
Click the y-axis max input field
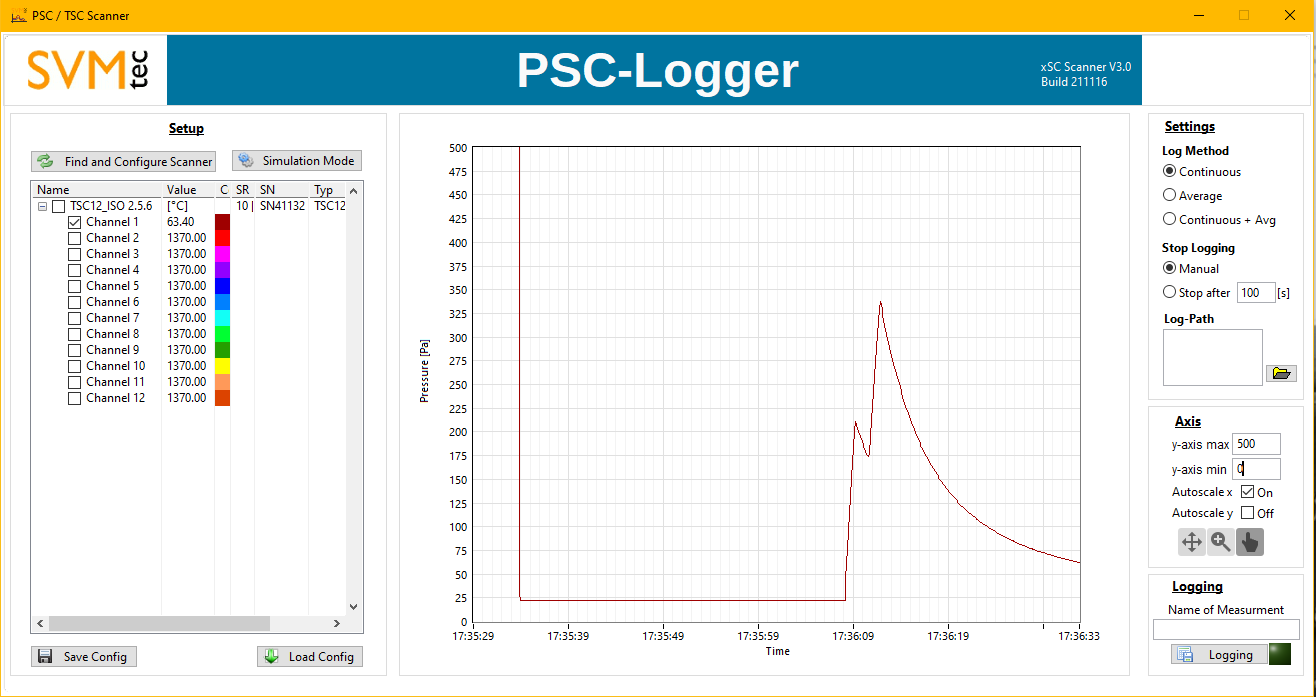(x=1256, y=444)
